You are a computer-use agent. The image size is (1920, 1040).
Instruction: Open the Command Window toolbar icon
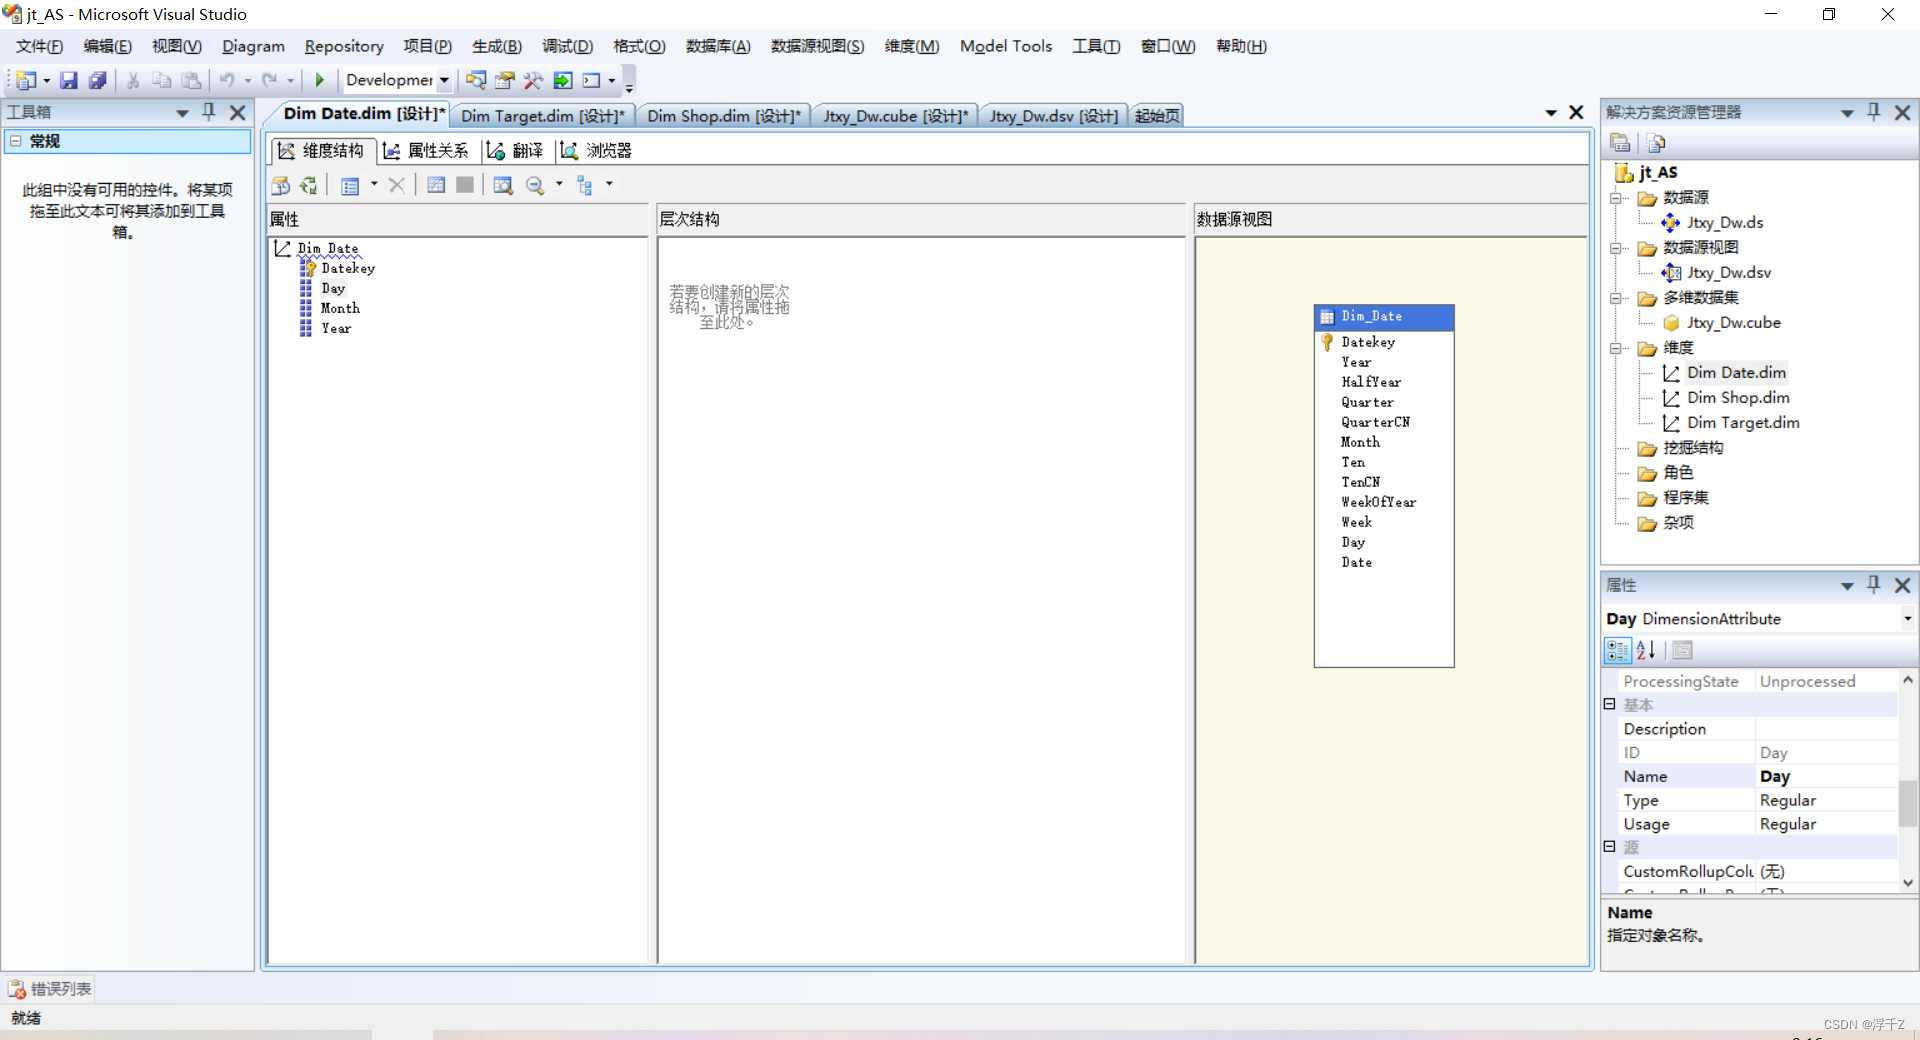click(x=592, y=80)
